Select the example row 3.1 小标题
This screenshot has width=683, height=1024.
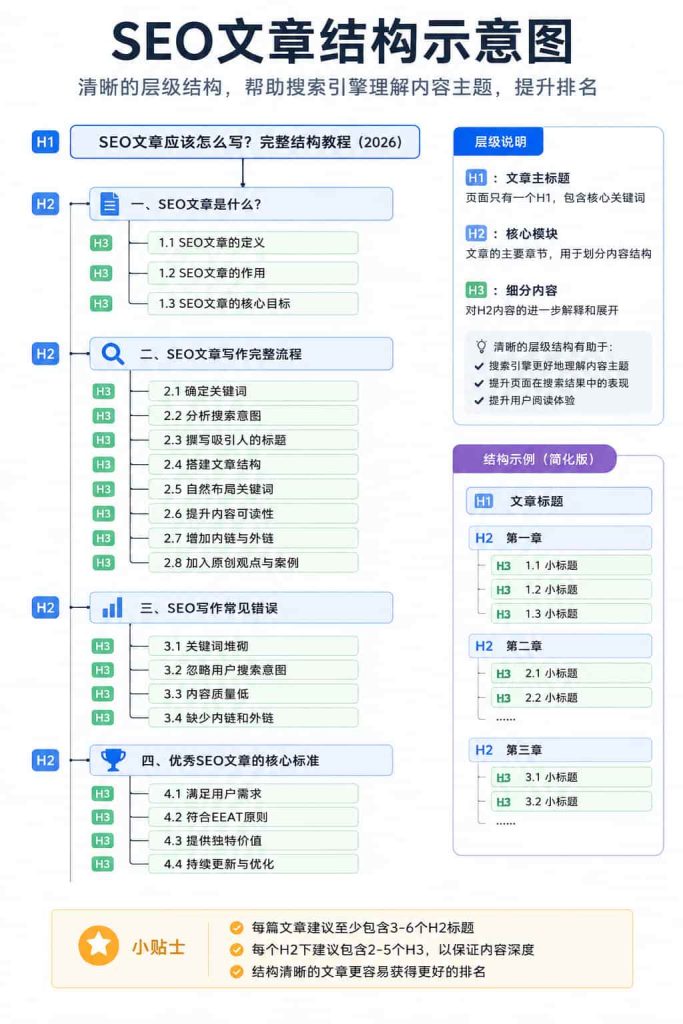point(571,777)
